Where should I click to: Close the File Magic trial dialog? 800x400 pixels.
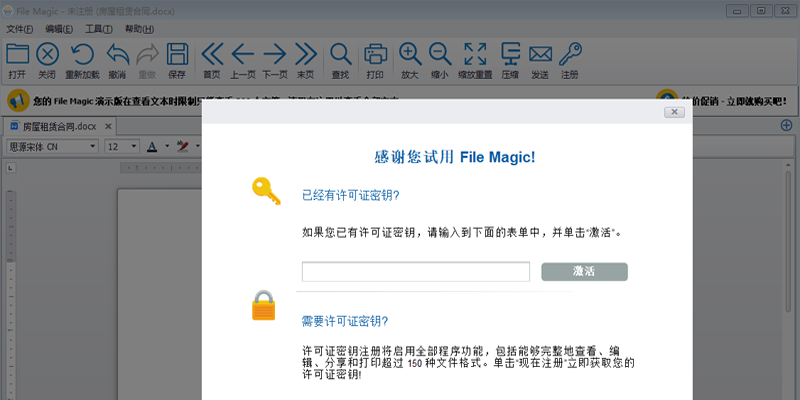pyautogui.click(x=674, y=112)
